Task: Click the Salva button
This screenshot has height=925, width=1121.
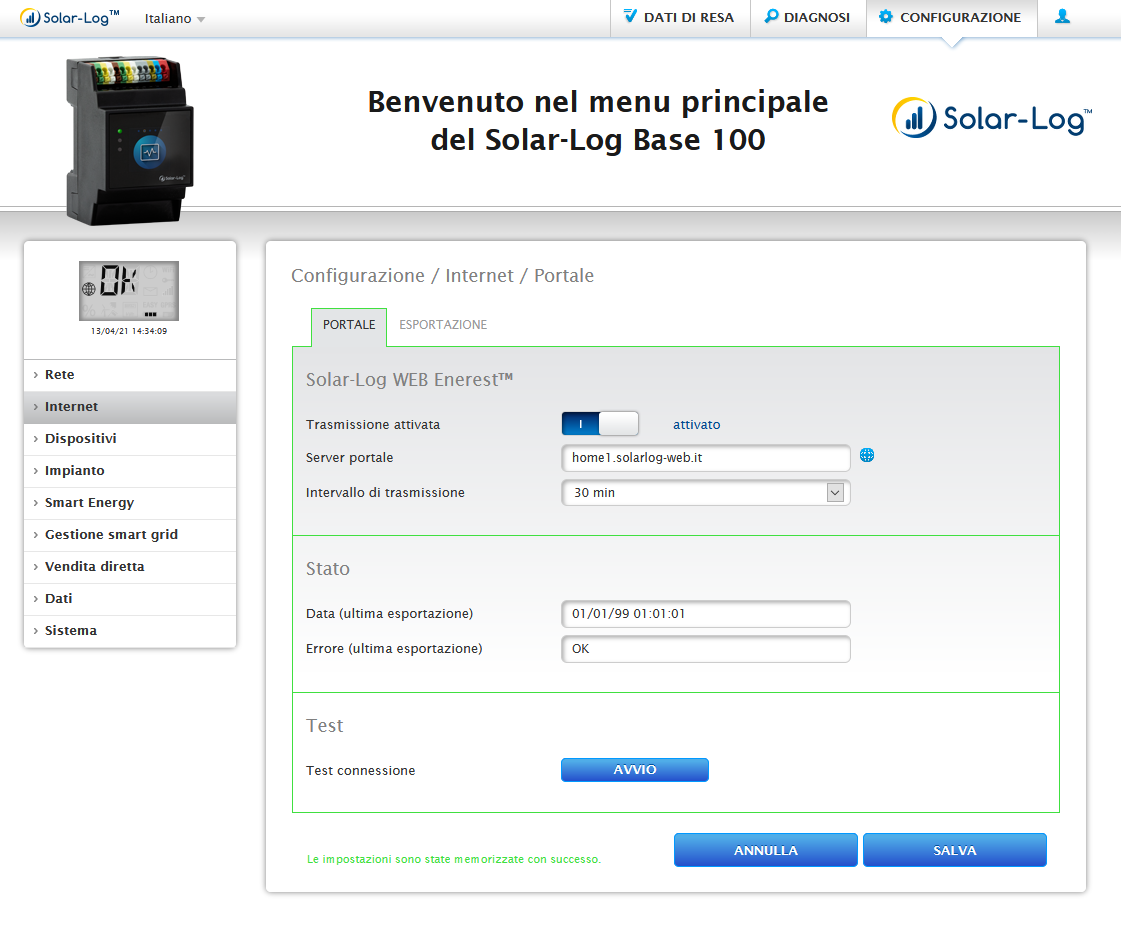Action: click(x=954, y=850)
